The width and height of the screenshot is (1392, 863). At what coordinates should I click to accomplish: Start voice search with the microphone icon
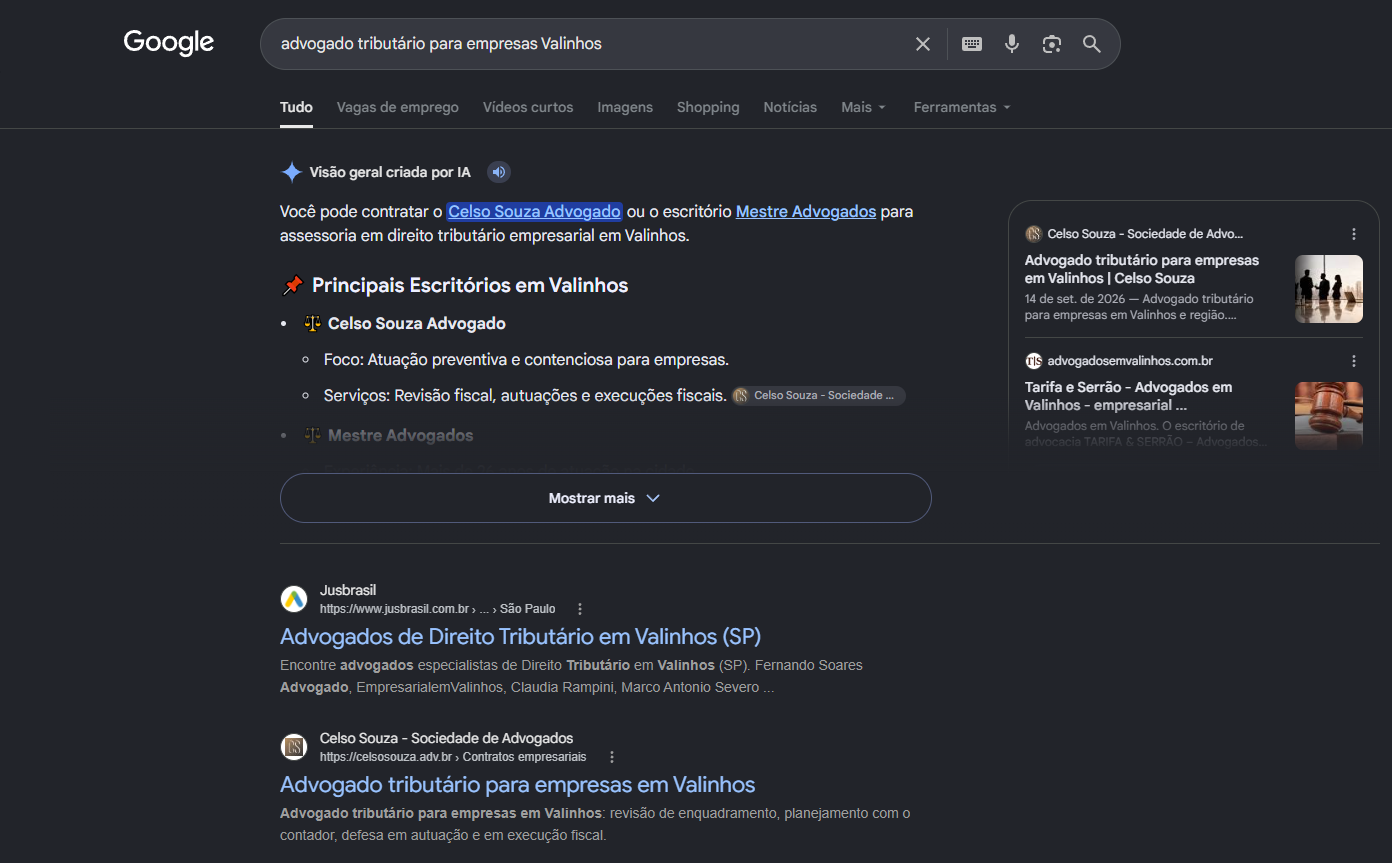point(1012,44)
